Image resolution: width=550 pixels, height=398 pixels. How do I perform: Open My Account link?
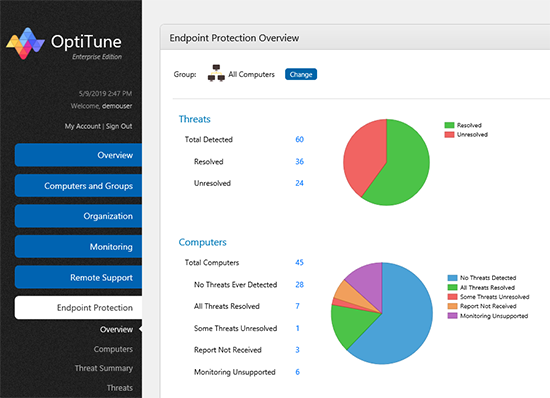(x=82, y=126)
